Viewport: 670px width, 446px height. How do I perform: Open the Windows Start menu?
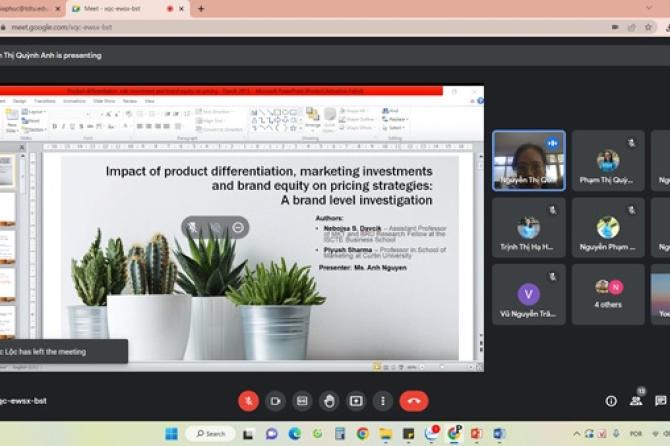(171, 434)
